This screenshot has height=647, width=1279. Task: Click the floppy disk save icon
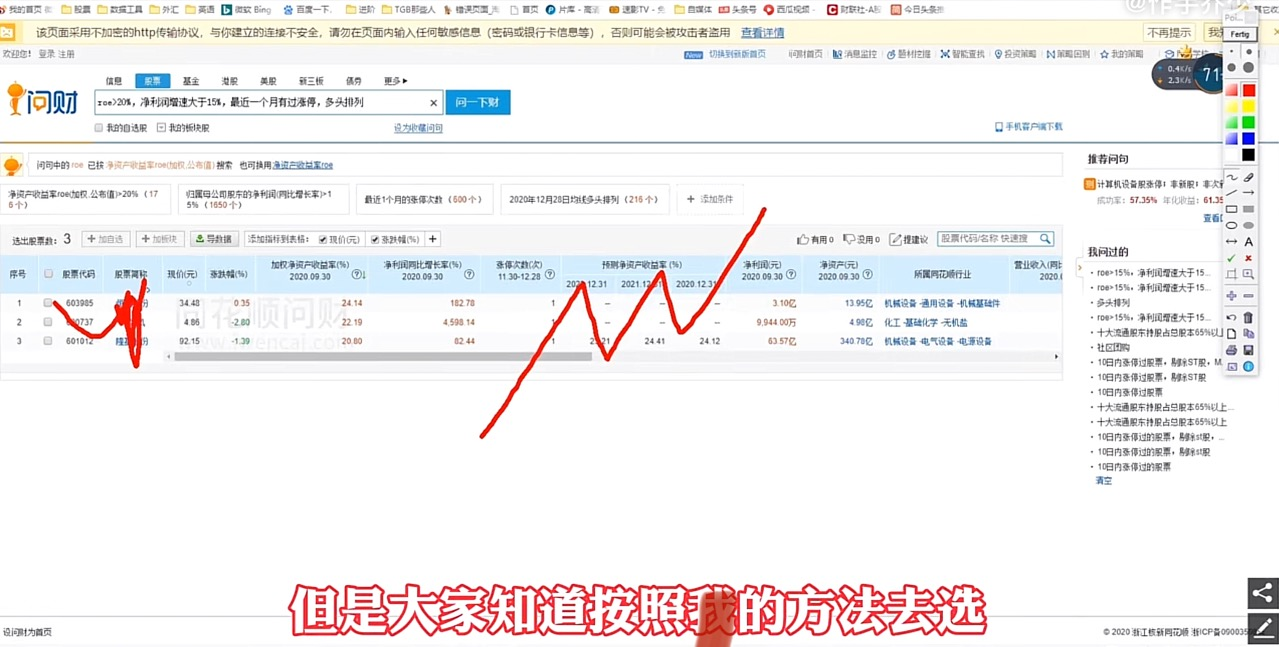pos(1248,350)
